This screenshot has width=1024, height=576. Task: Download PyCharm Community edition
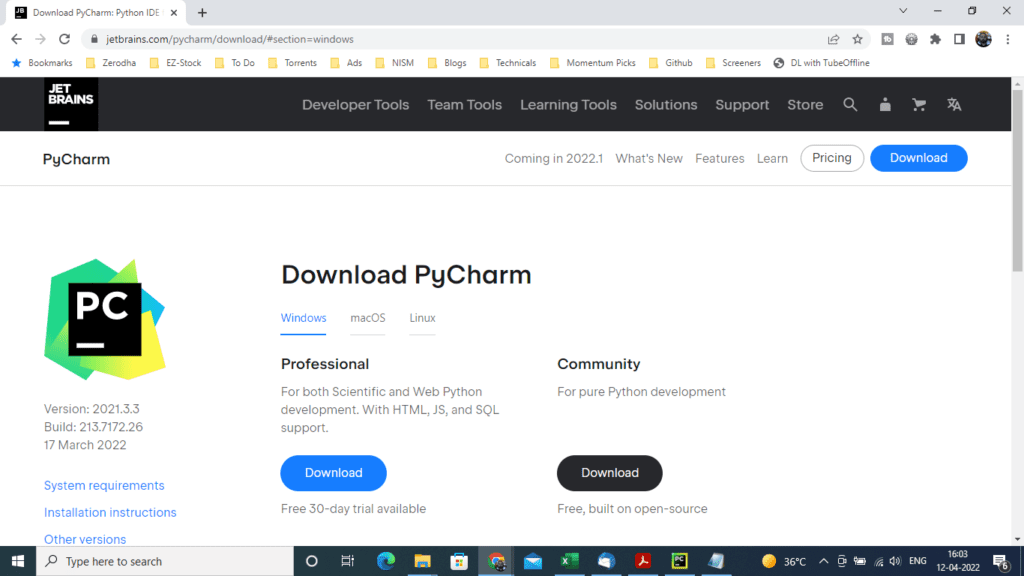pos(609,473)
